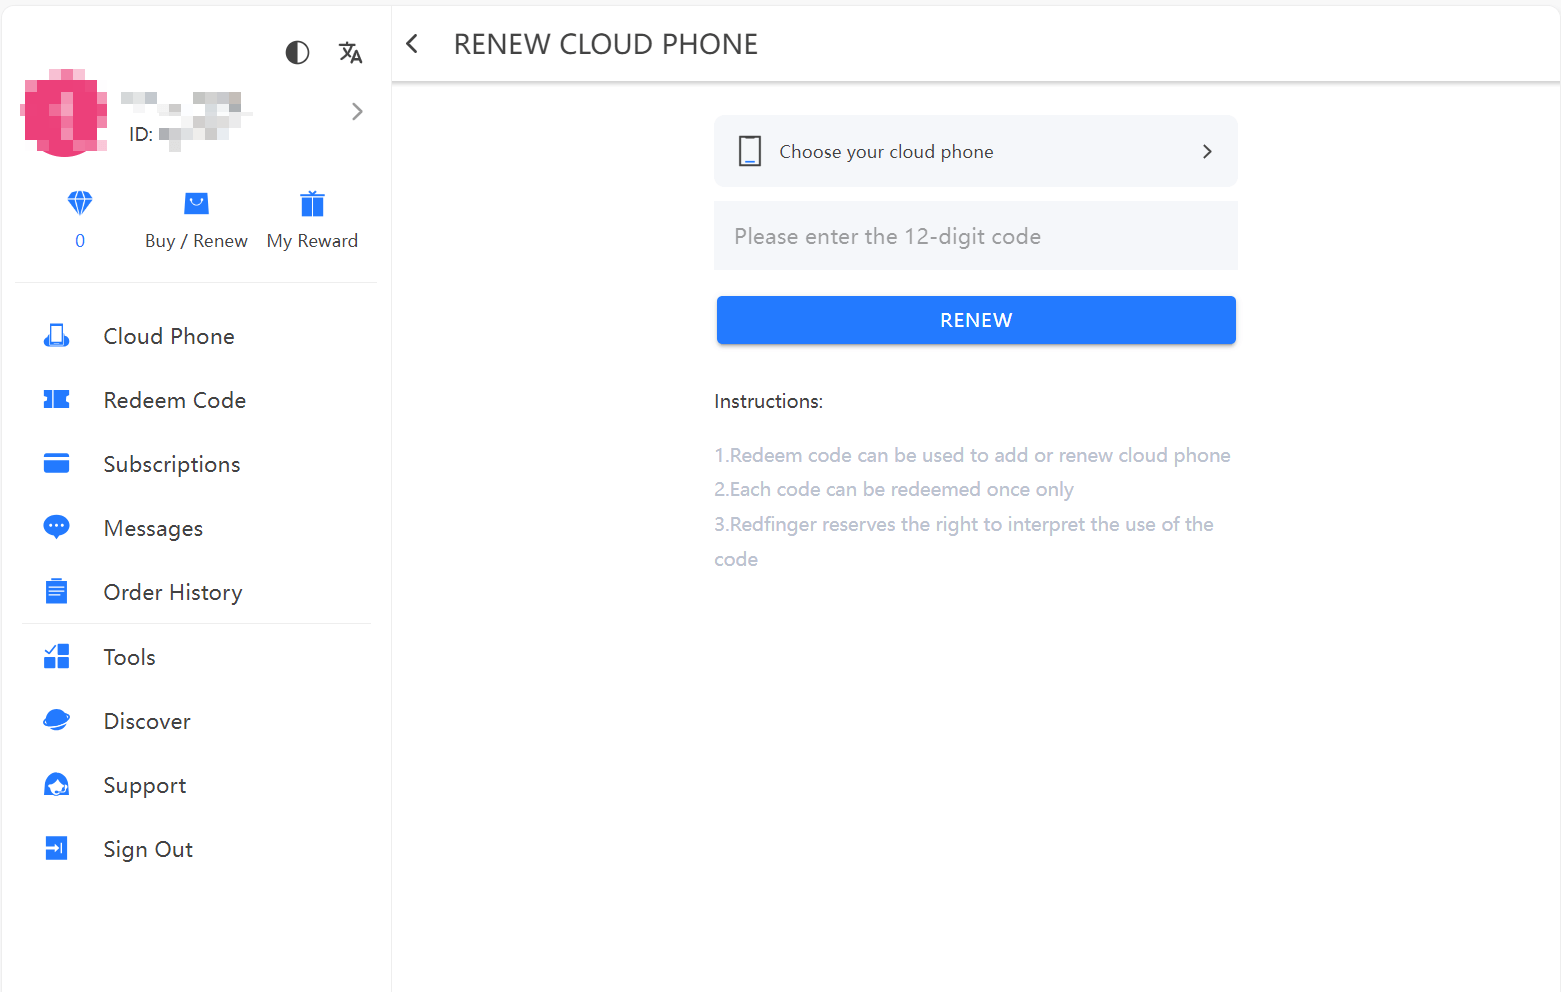
Task: Go back with the left arrow
Action: (412, 43)
